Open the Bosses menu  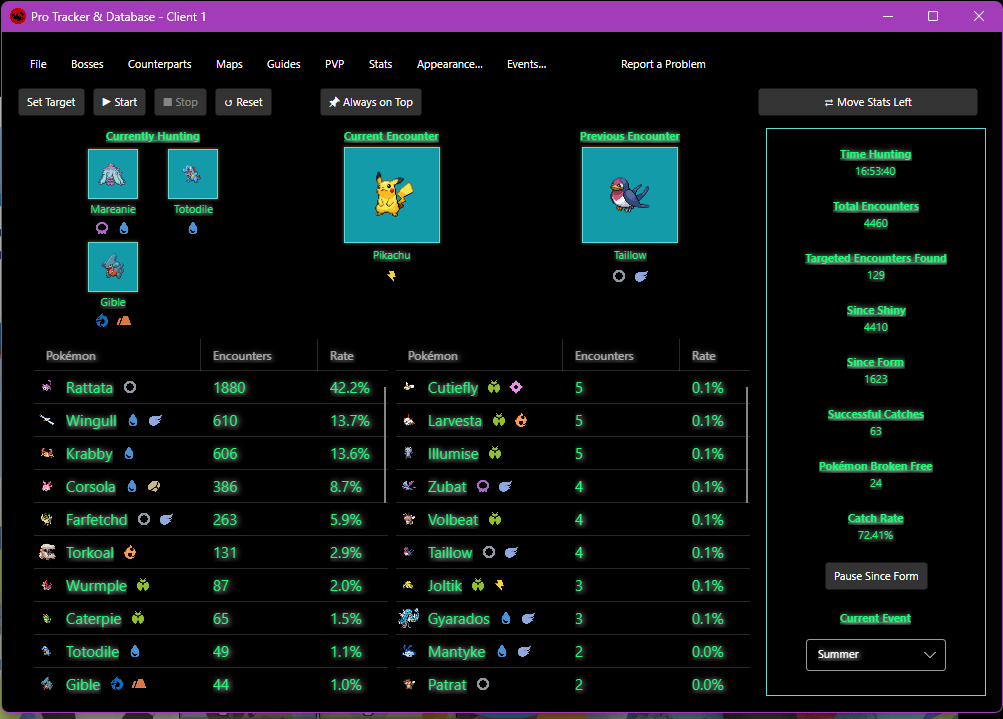[x=87, y=64]
